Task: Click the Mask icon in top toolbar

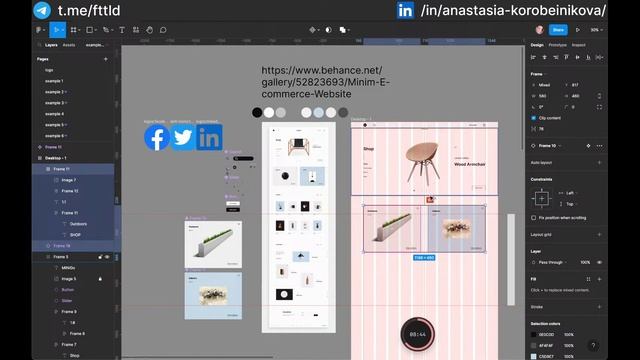Action: tap(328, 30)
